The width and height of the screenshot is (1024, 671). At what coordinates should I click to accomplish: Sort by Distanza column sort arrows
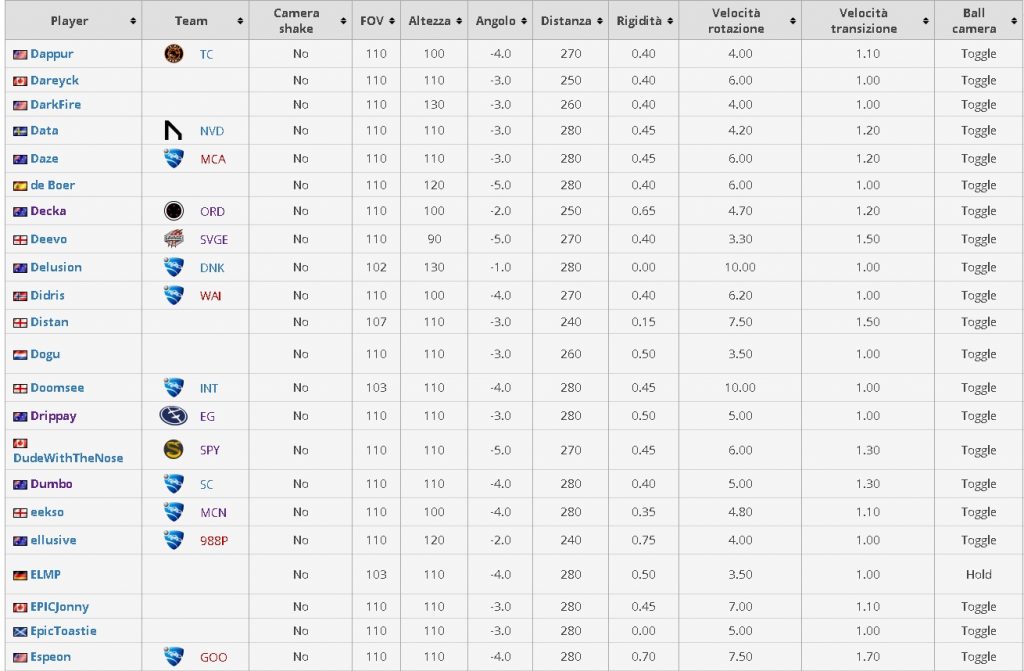[x=600, y=21]
